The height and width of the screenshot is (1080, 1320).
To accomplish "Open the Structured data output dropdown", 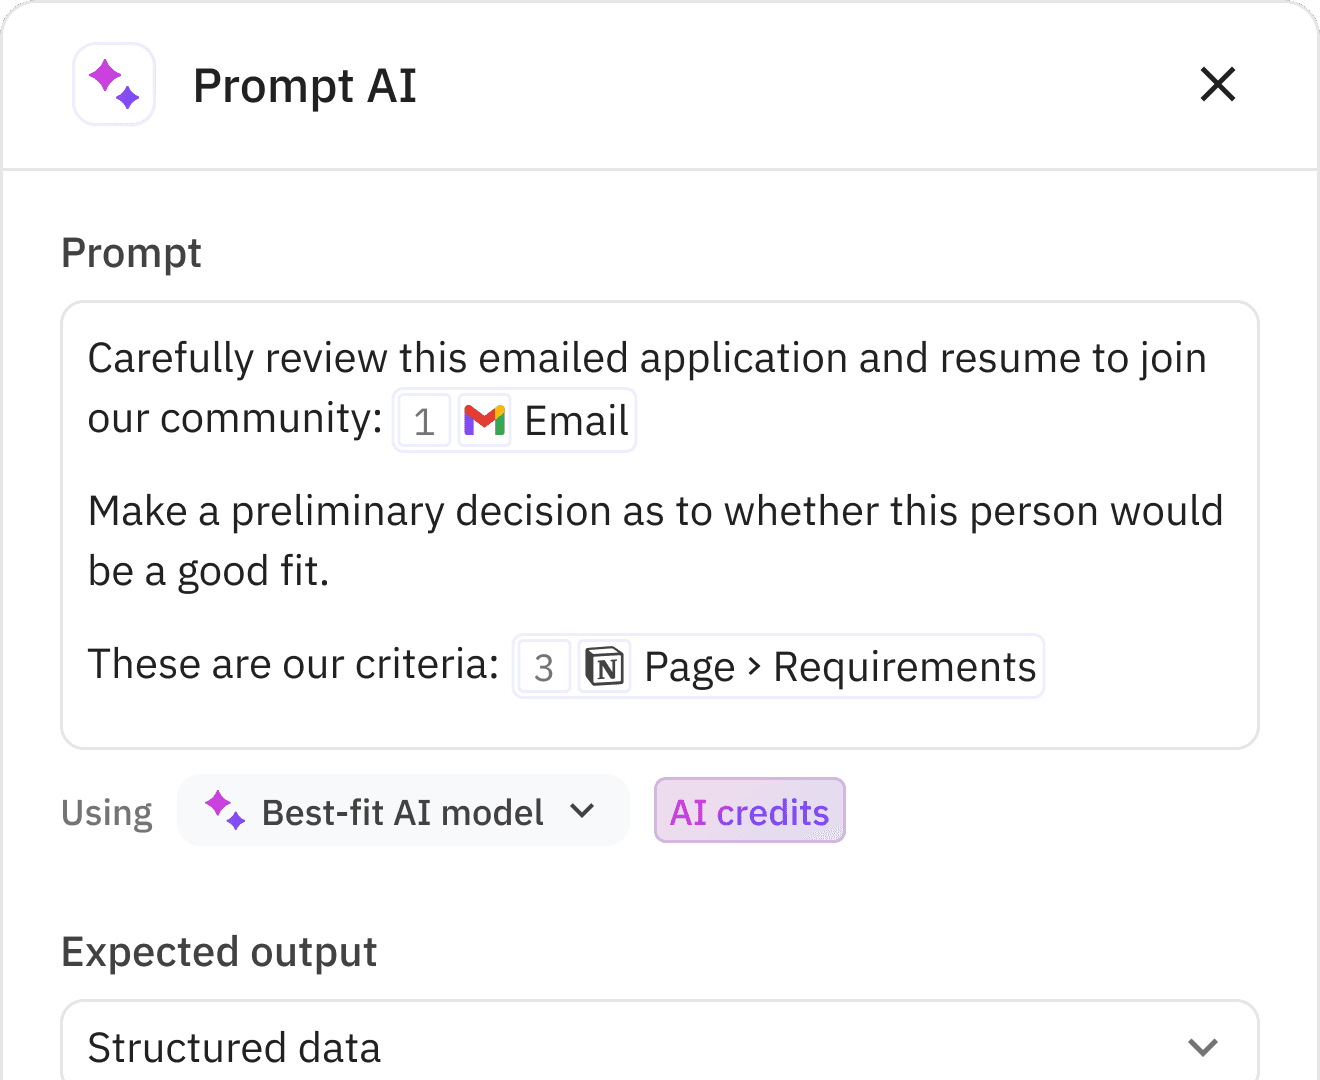I will [x=660, y=1040].
